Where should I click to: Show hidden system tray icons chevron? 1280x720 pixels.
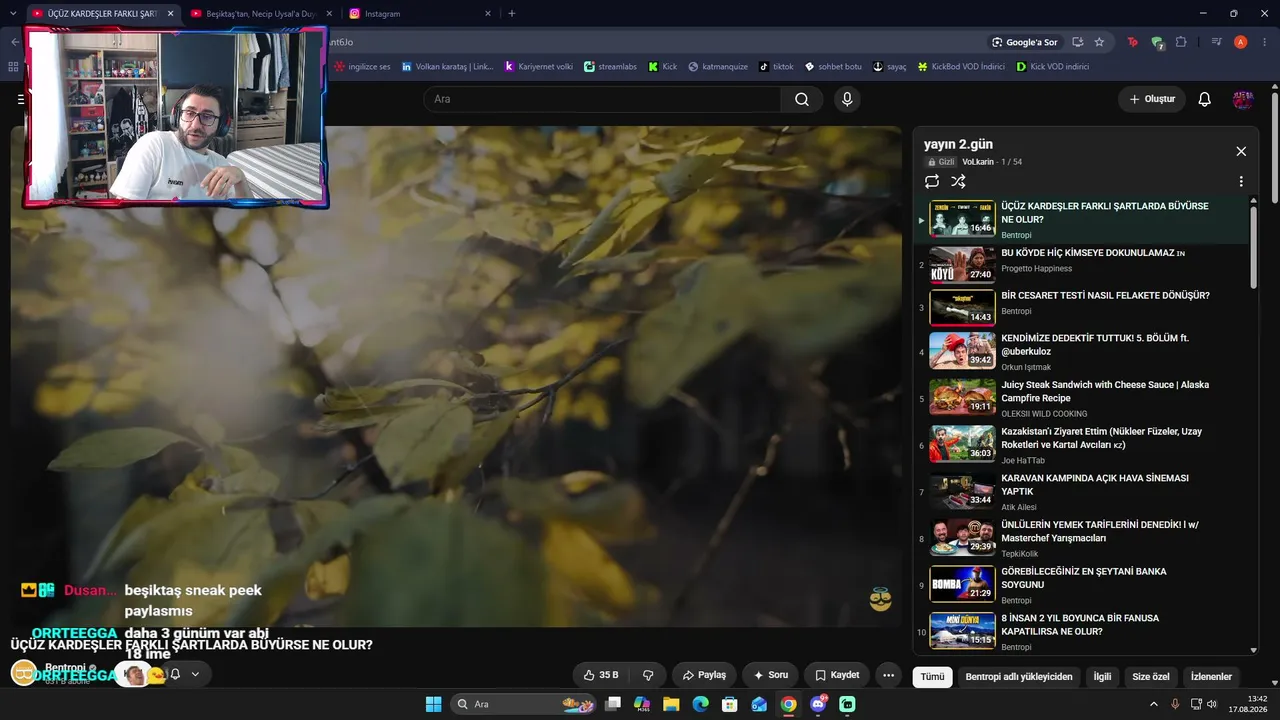[1153, 704]
